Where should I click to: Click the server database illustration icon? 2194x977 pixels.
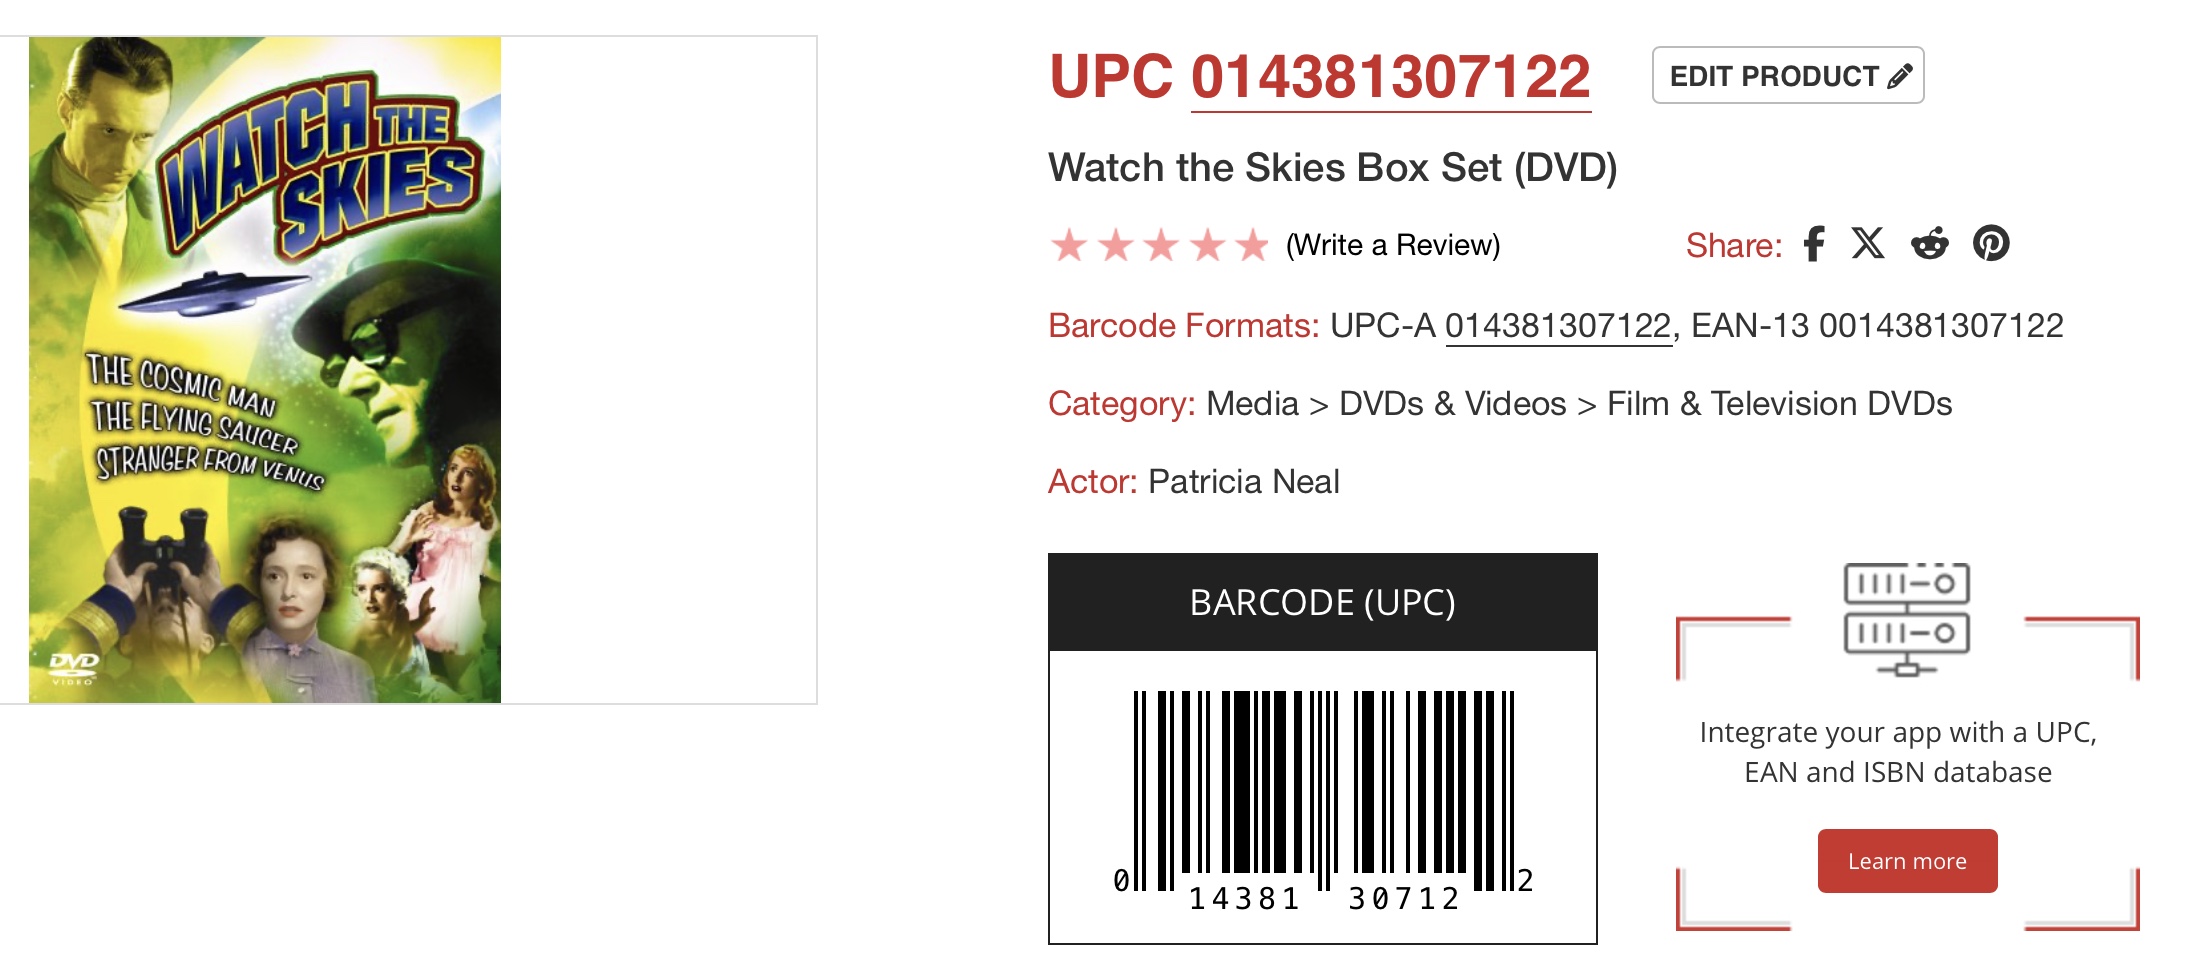coord(1906,618)
